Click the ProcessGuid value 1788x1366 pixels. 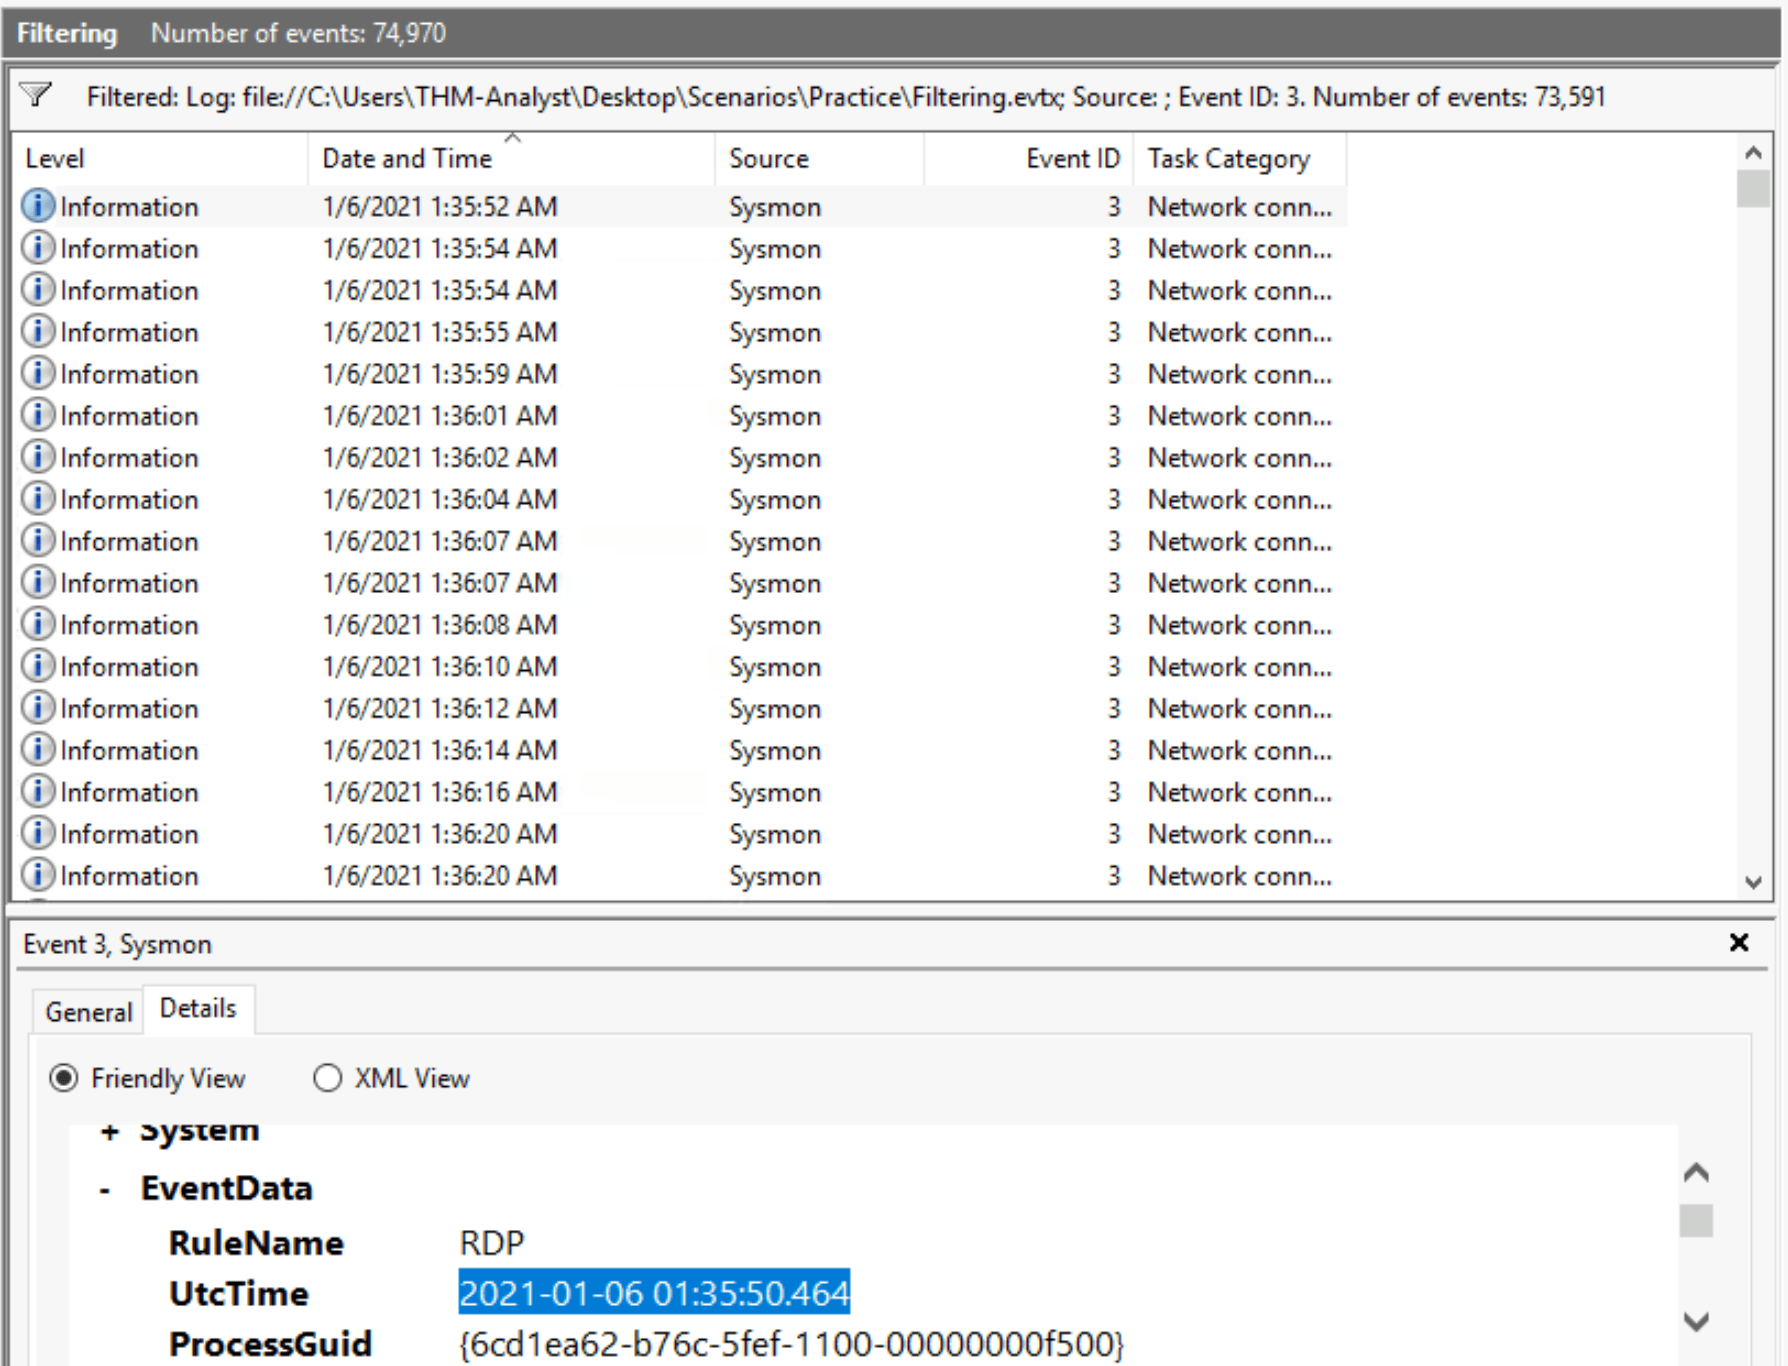coord(791,1344)
